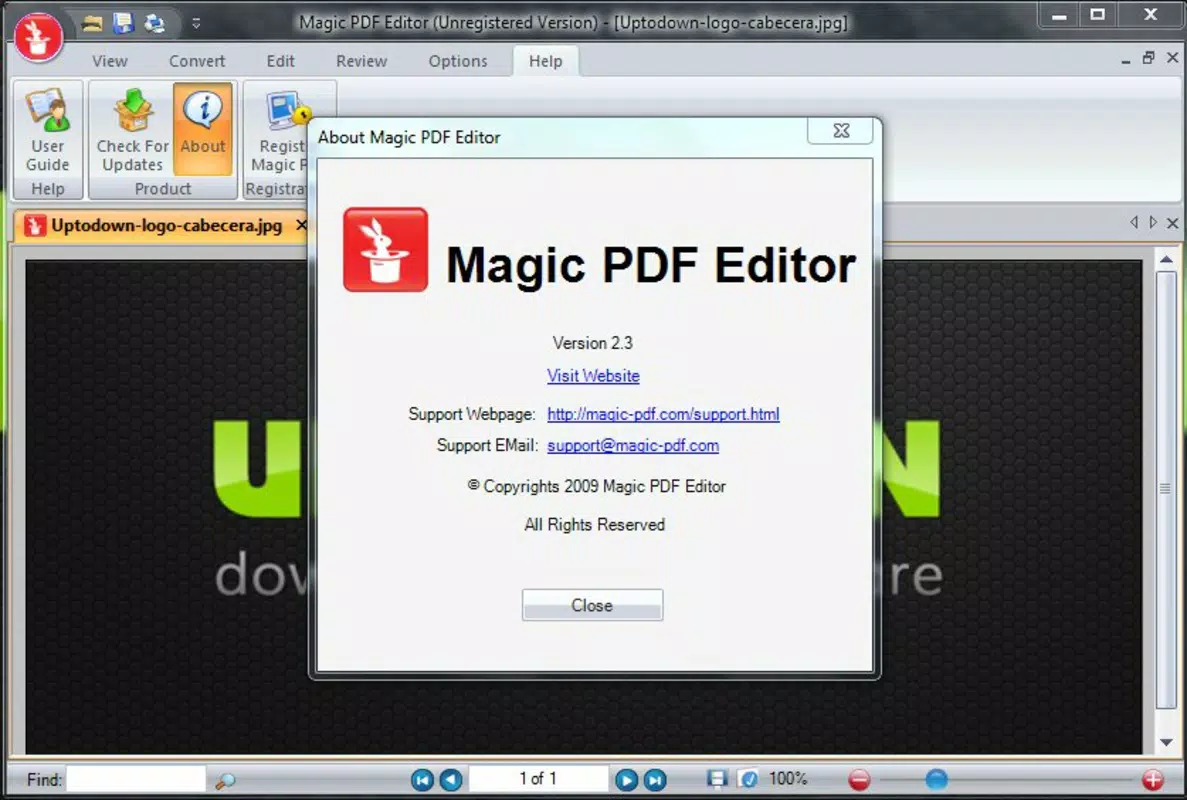The width and height of the screenshot is (1187, 800).
Task: Open the Review ribbon tab
Action: [x=361, y=61]
